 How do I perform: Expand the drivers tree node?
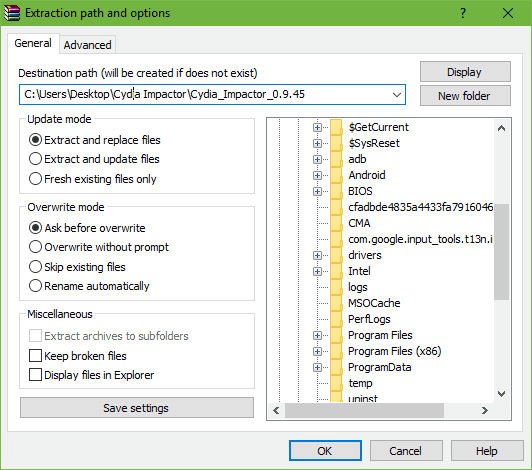[x=317, y=255]
